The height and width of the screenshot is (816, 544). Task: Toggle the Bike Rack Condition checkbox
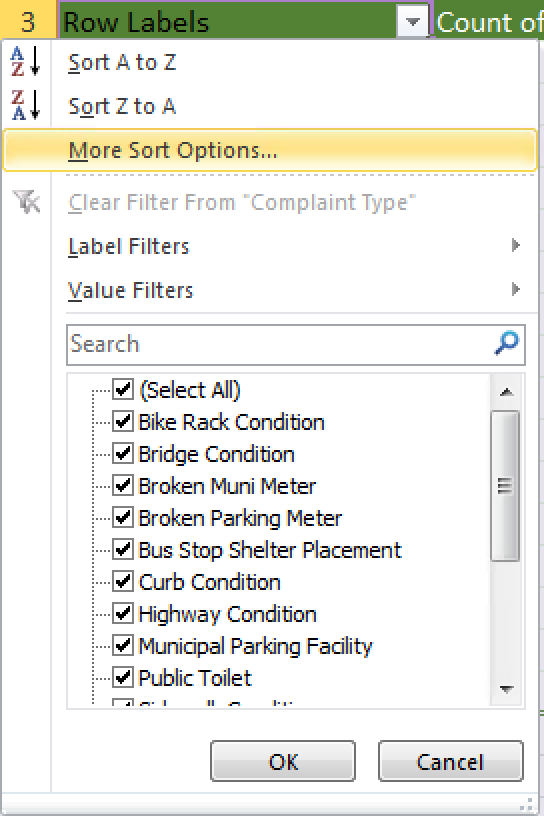point(123,422)
